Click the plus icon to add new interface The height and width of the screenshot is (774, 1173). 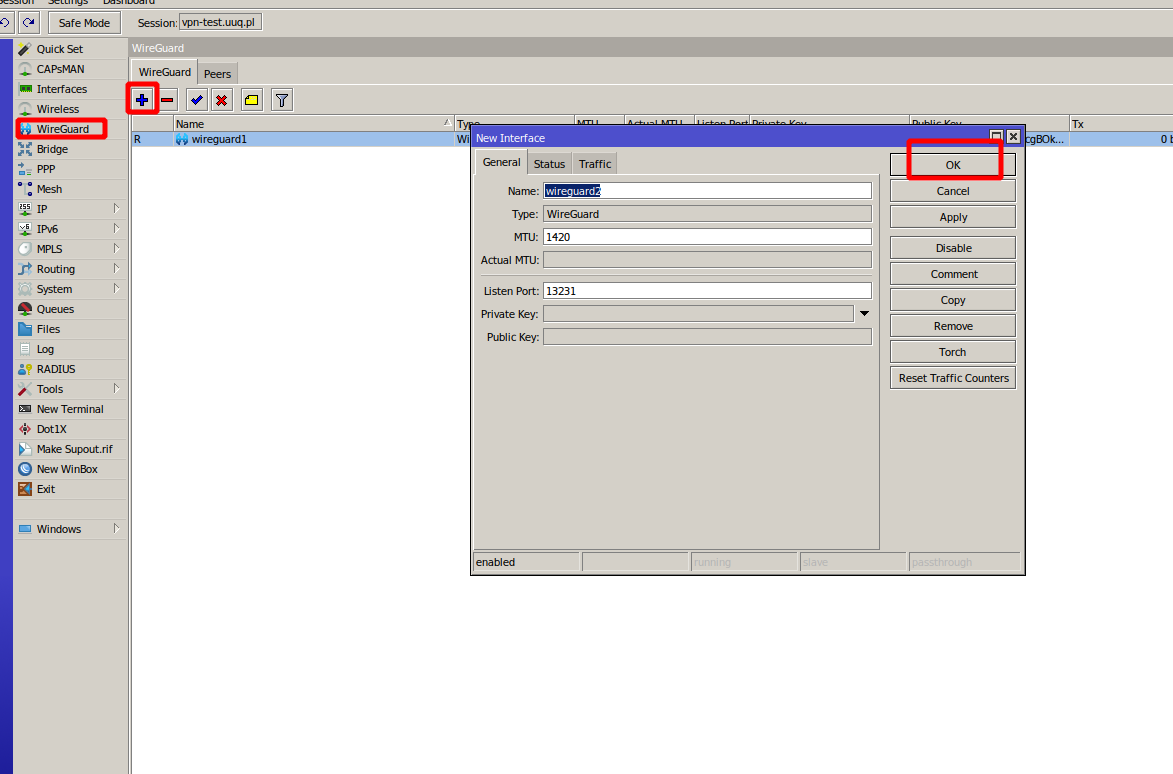coord(141,99)
